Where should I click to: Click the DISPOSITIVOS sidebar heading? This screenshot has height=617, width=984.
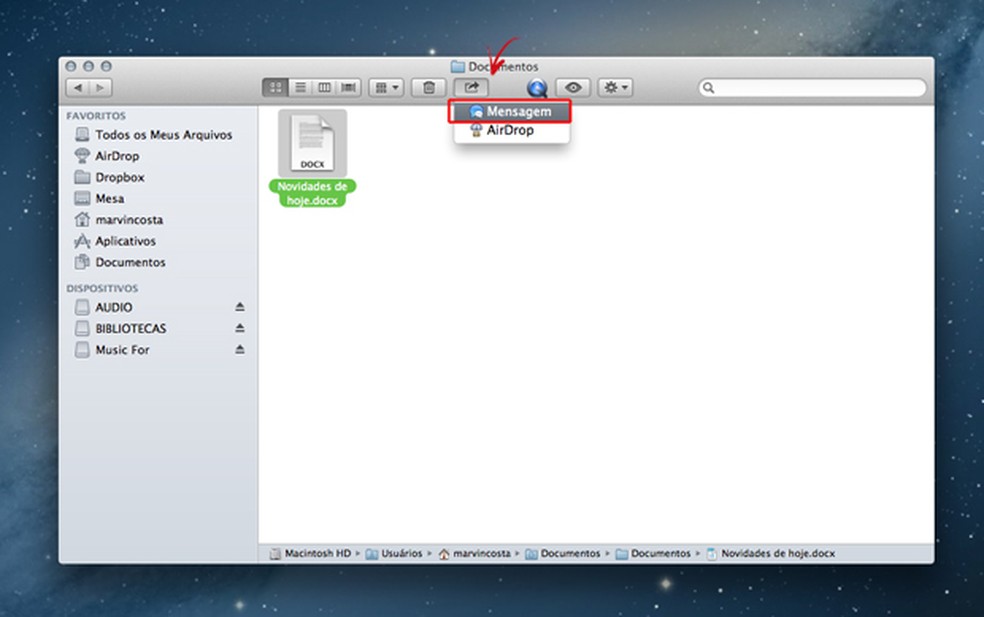click(102, 289)
